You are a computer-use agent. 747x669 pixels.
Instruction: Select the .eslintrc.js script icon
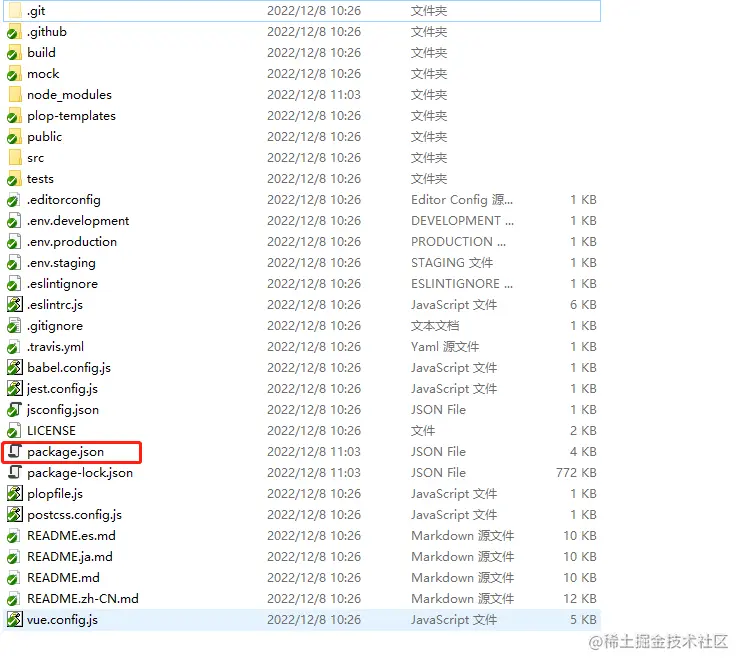tap(14, 304)
